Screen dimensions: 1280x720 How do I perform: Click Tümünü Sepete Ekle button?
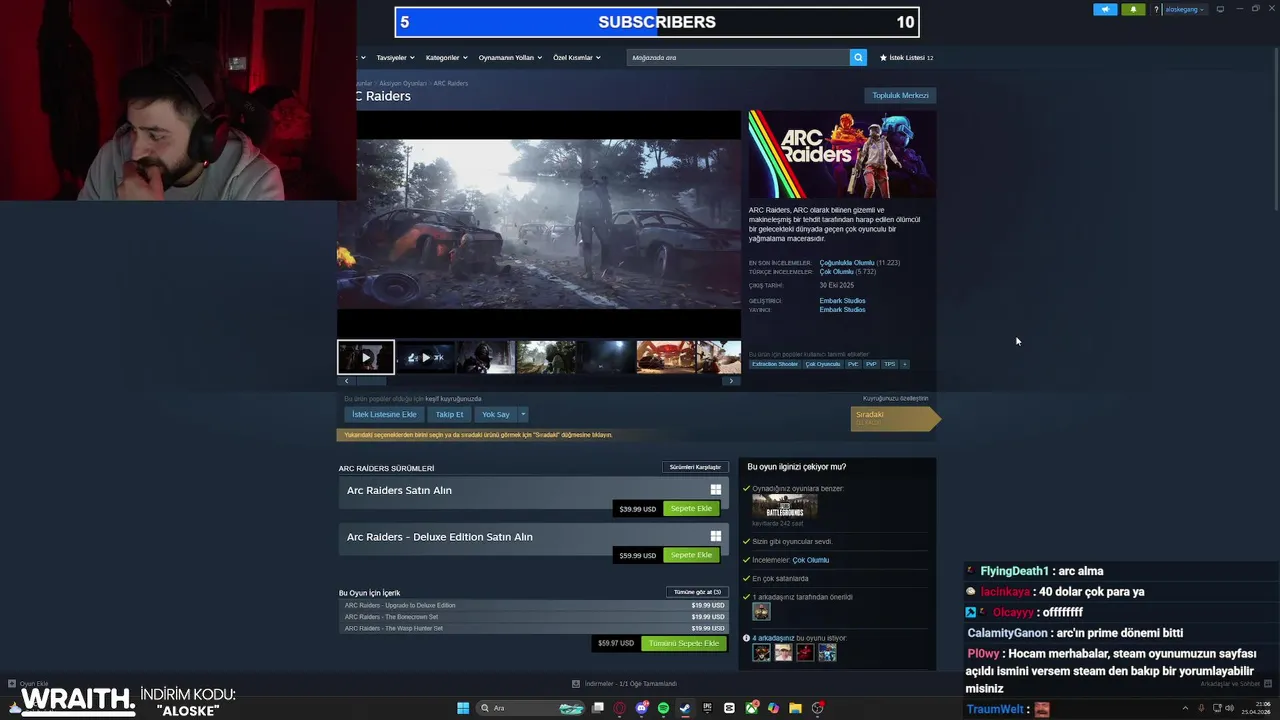[683, 643]
